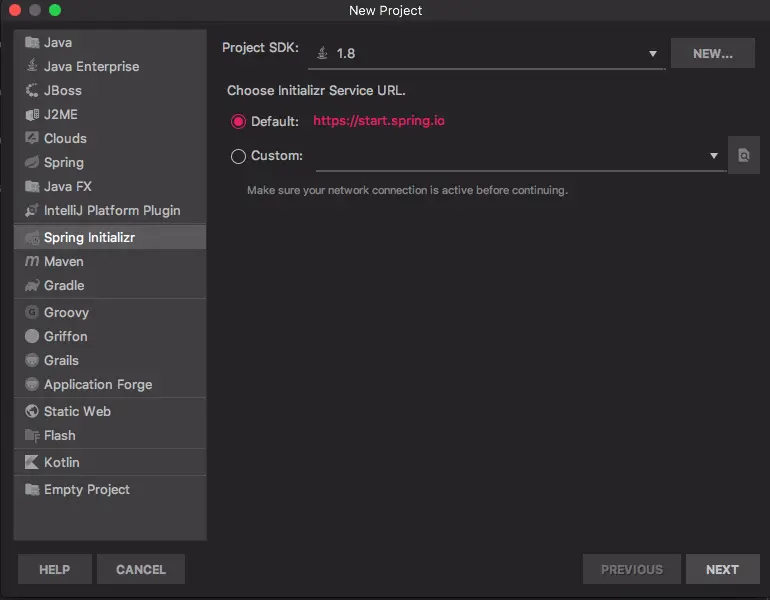
Task: Click the JBoss icon in sidebar
Action: pyautogui.click(x=32, y=90)
